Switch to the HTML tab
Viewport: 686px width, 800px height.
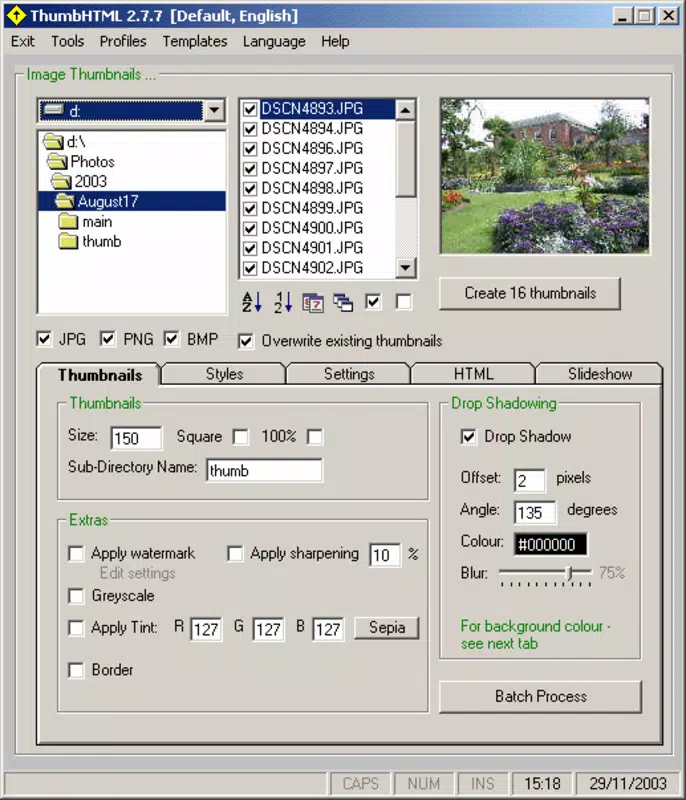pyautogui.click(x=474, y=374)
